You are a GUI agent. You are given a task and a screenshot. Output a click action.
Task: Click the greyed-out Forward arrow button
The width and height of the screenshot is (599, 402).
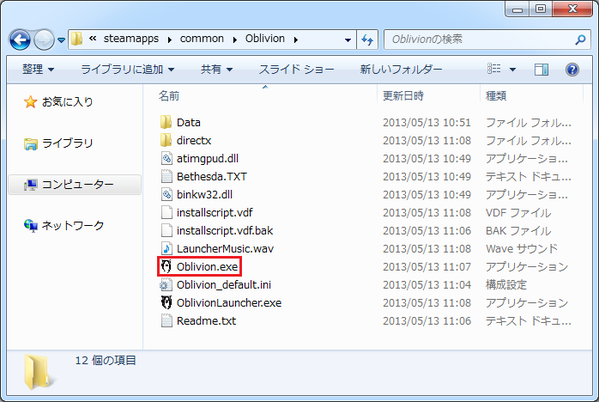[x=44, y=39]
